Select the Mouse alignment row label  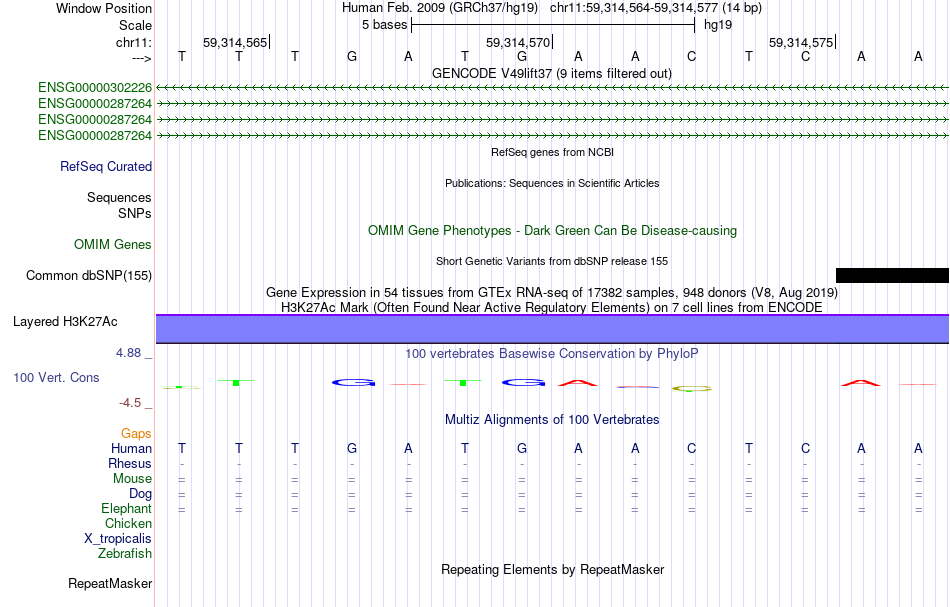(x=132, y=479)
